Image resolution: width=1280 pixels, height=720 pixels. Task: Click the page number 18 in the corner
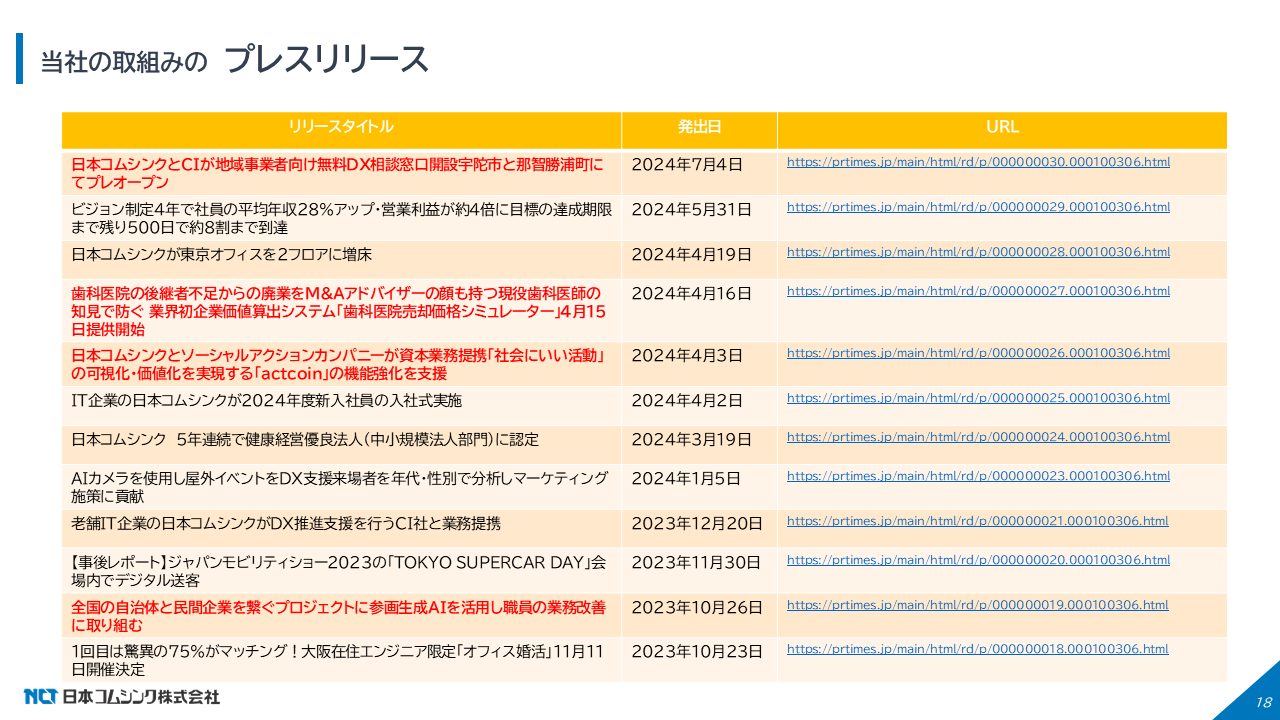pos(1263,702)
